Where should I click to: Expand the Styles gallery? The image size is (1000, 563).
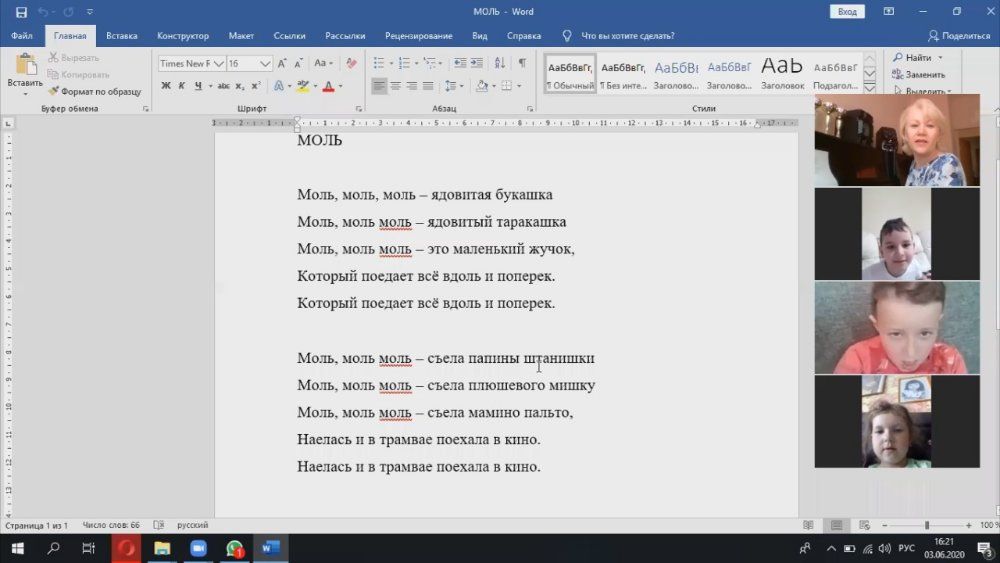869,88
